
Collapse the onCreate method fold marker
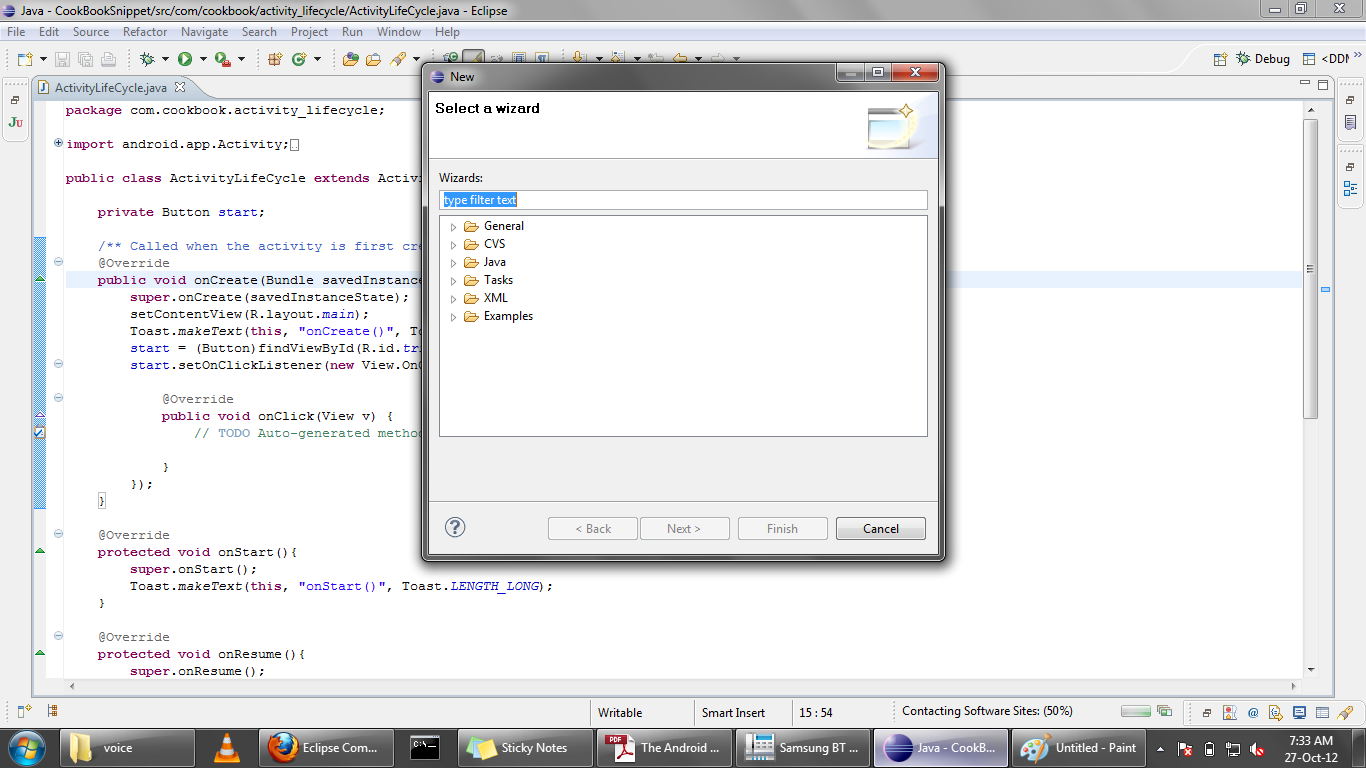(x=58, y=262)
